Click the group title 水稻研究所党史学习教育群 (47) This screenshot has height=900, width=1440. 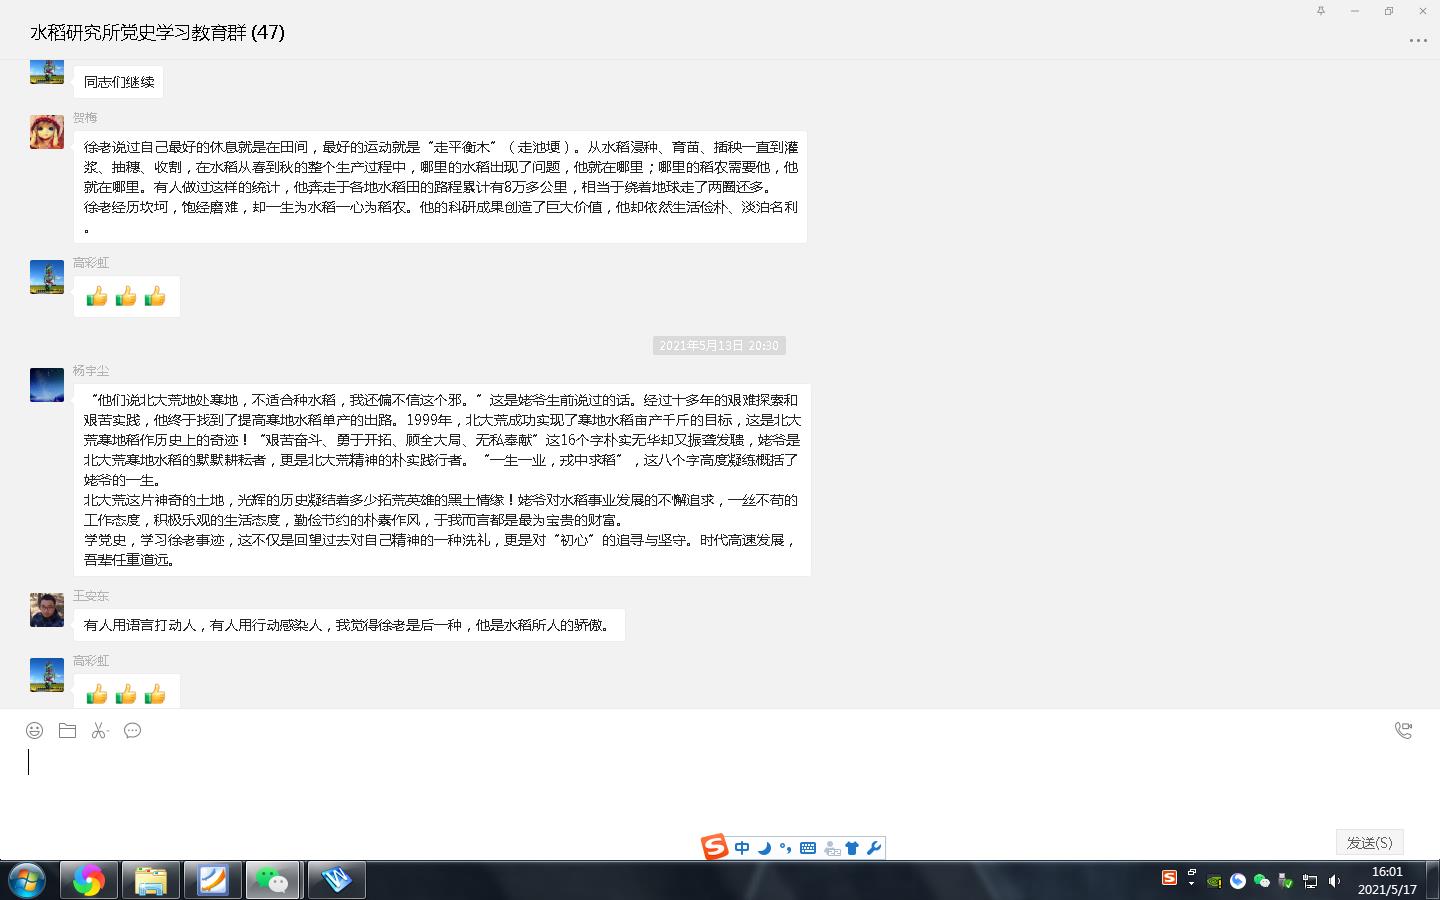(157, 32)
